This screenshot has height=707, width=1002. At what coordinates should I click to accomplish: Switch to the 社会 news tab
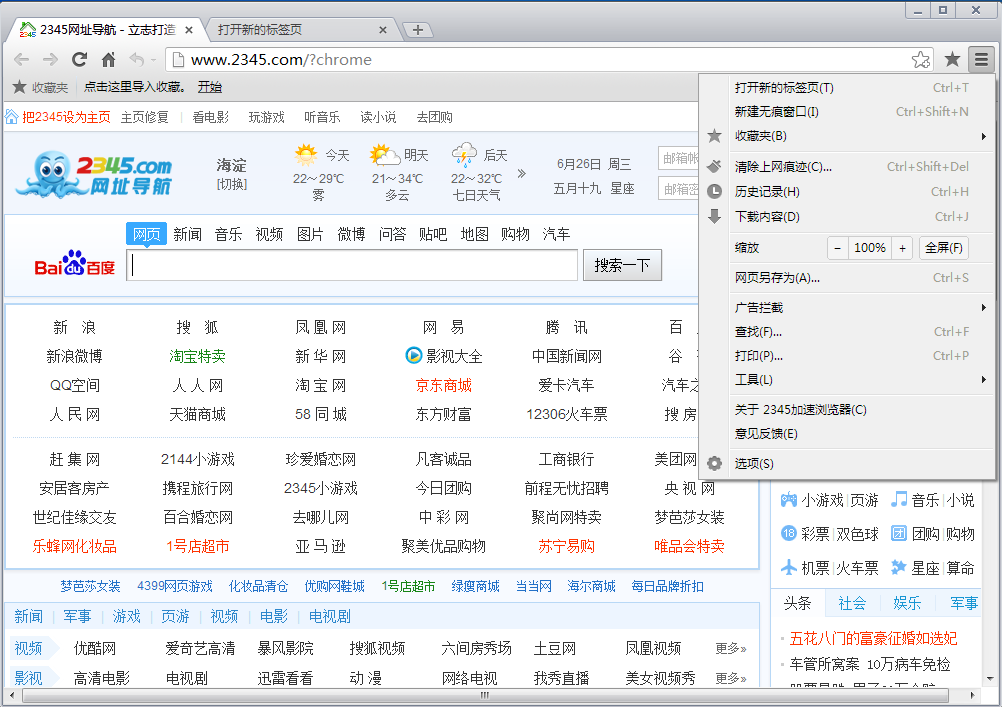click(x=852, y=603)
